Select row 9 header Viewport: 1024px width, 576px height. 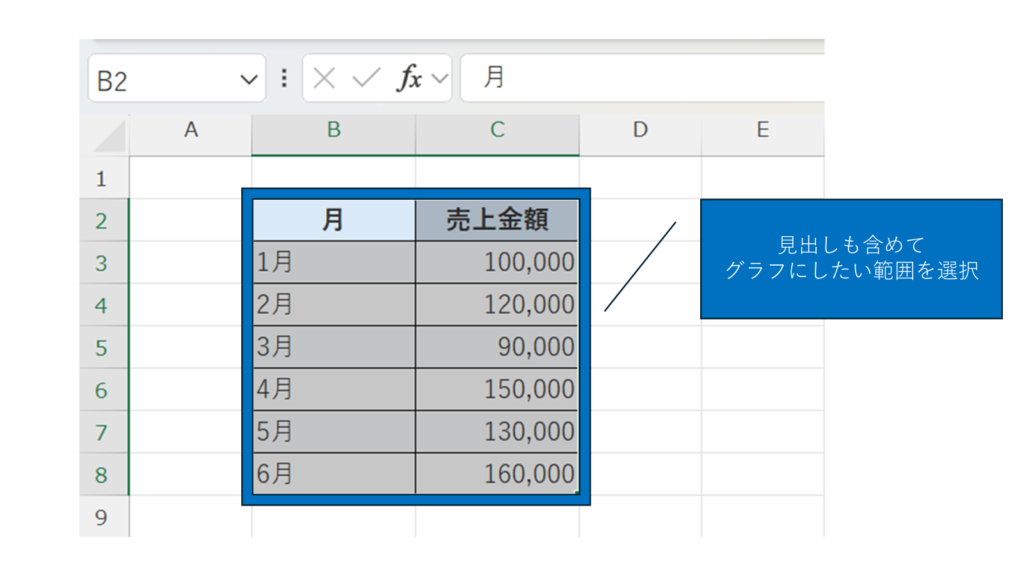point(102,517)
